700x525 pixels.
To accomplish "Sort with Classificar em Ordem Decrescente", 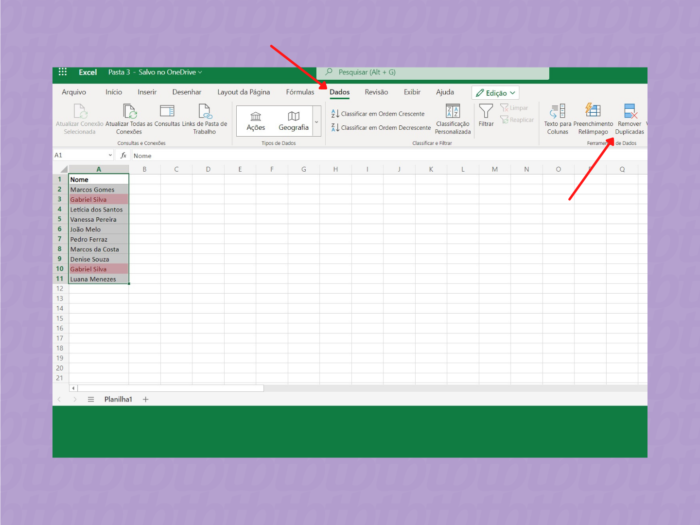I will pyautogui.click(x=381, y=128).
